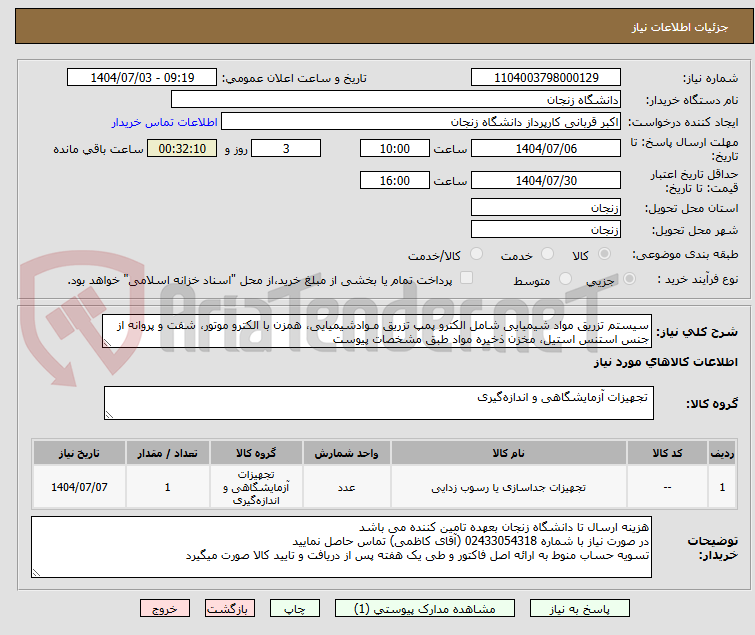Click the need date cell 1404/07/07
This screenshot has width=755, height=635.
point(79,487)
